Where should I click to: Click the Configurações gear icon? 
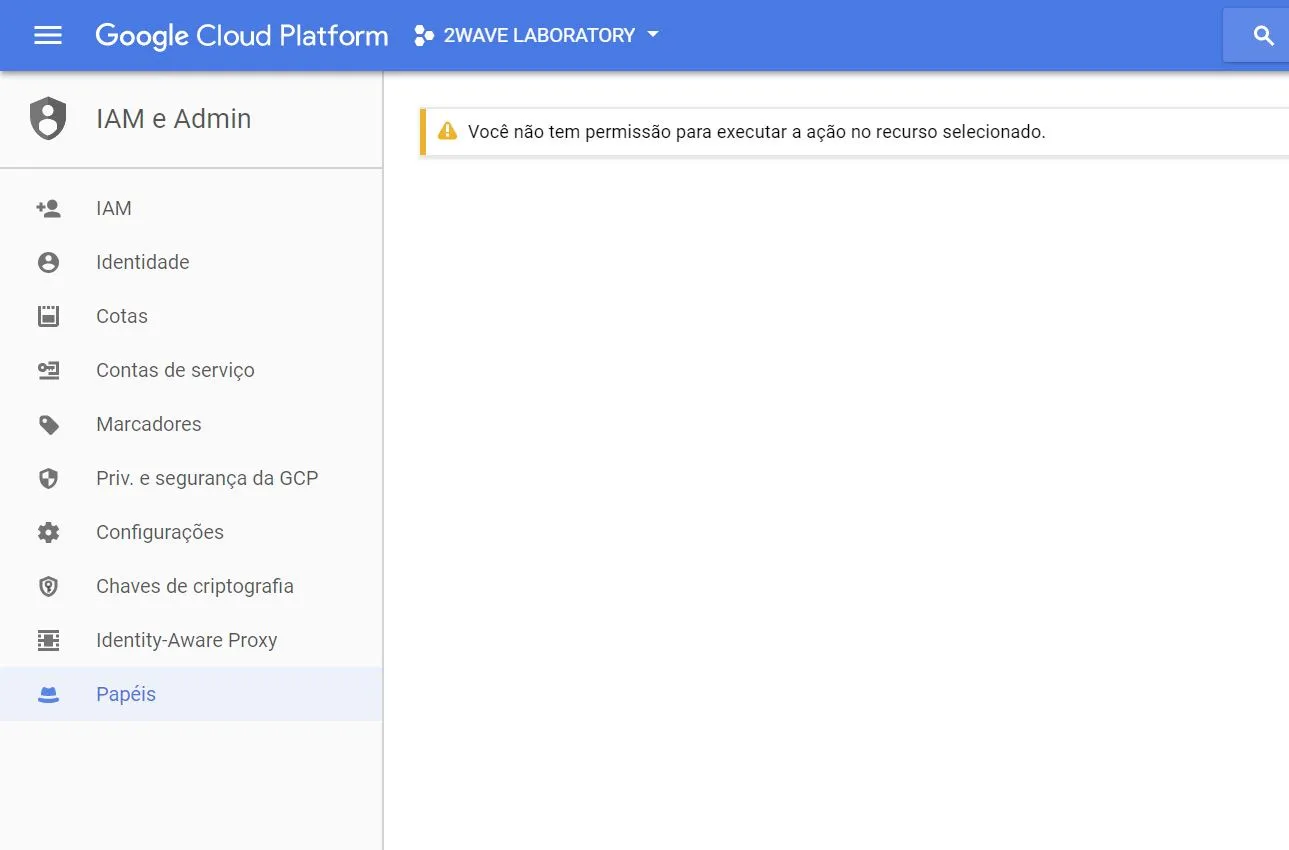tap(48, 532)
